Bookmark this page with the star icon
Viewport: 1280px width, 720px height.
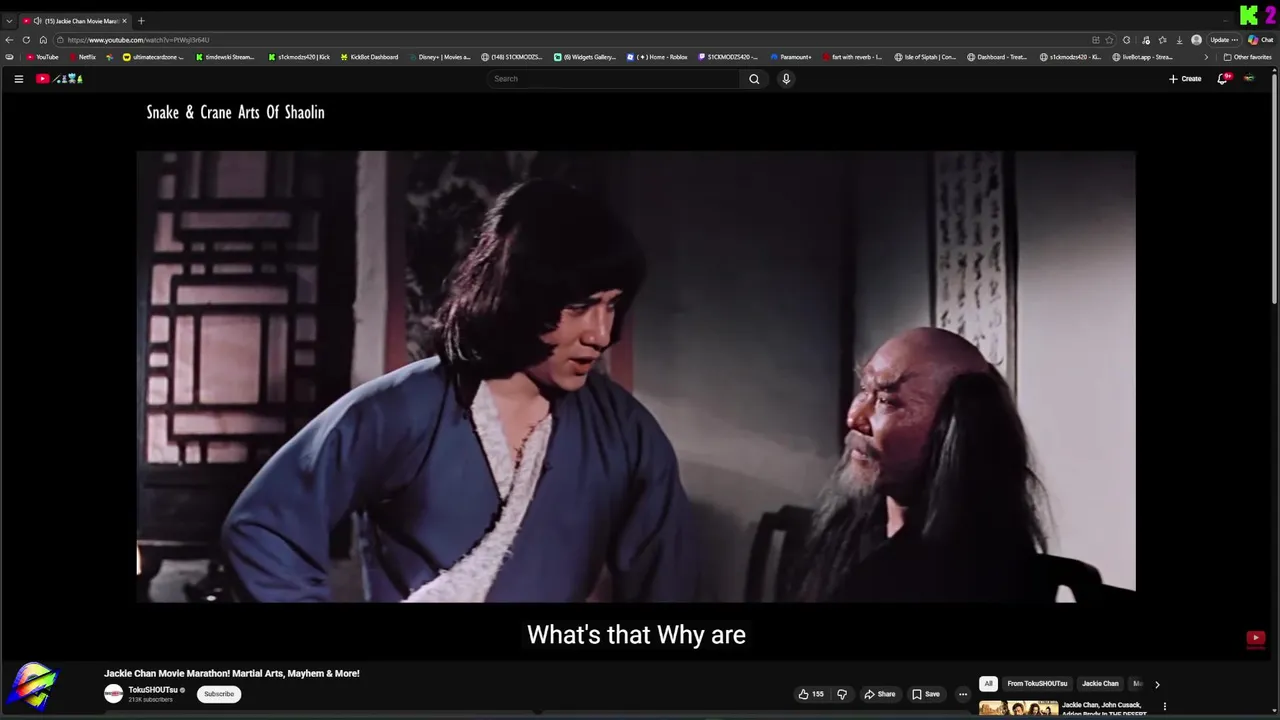(1110, 40)
